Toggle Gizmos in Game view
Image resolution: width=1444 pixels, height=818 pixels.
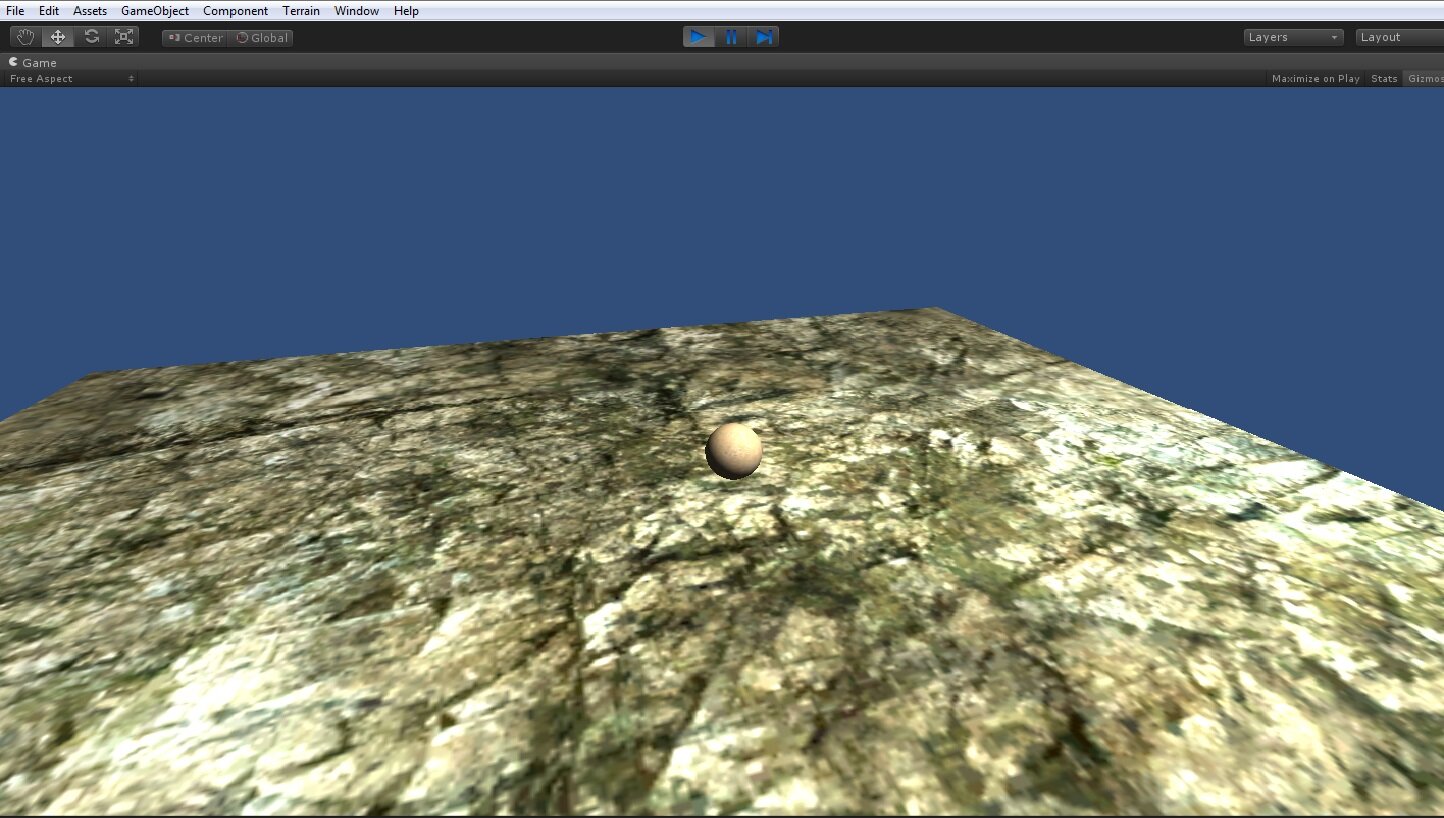point(1424,79)
